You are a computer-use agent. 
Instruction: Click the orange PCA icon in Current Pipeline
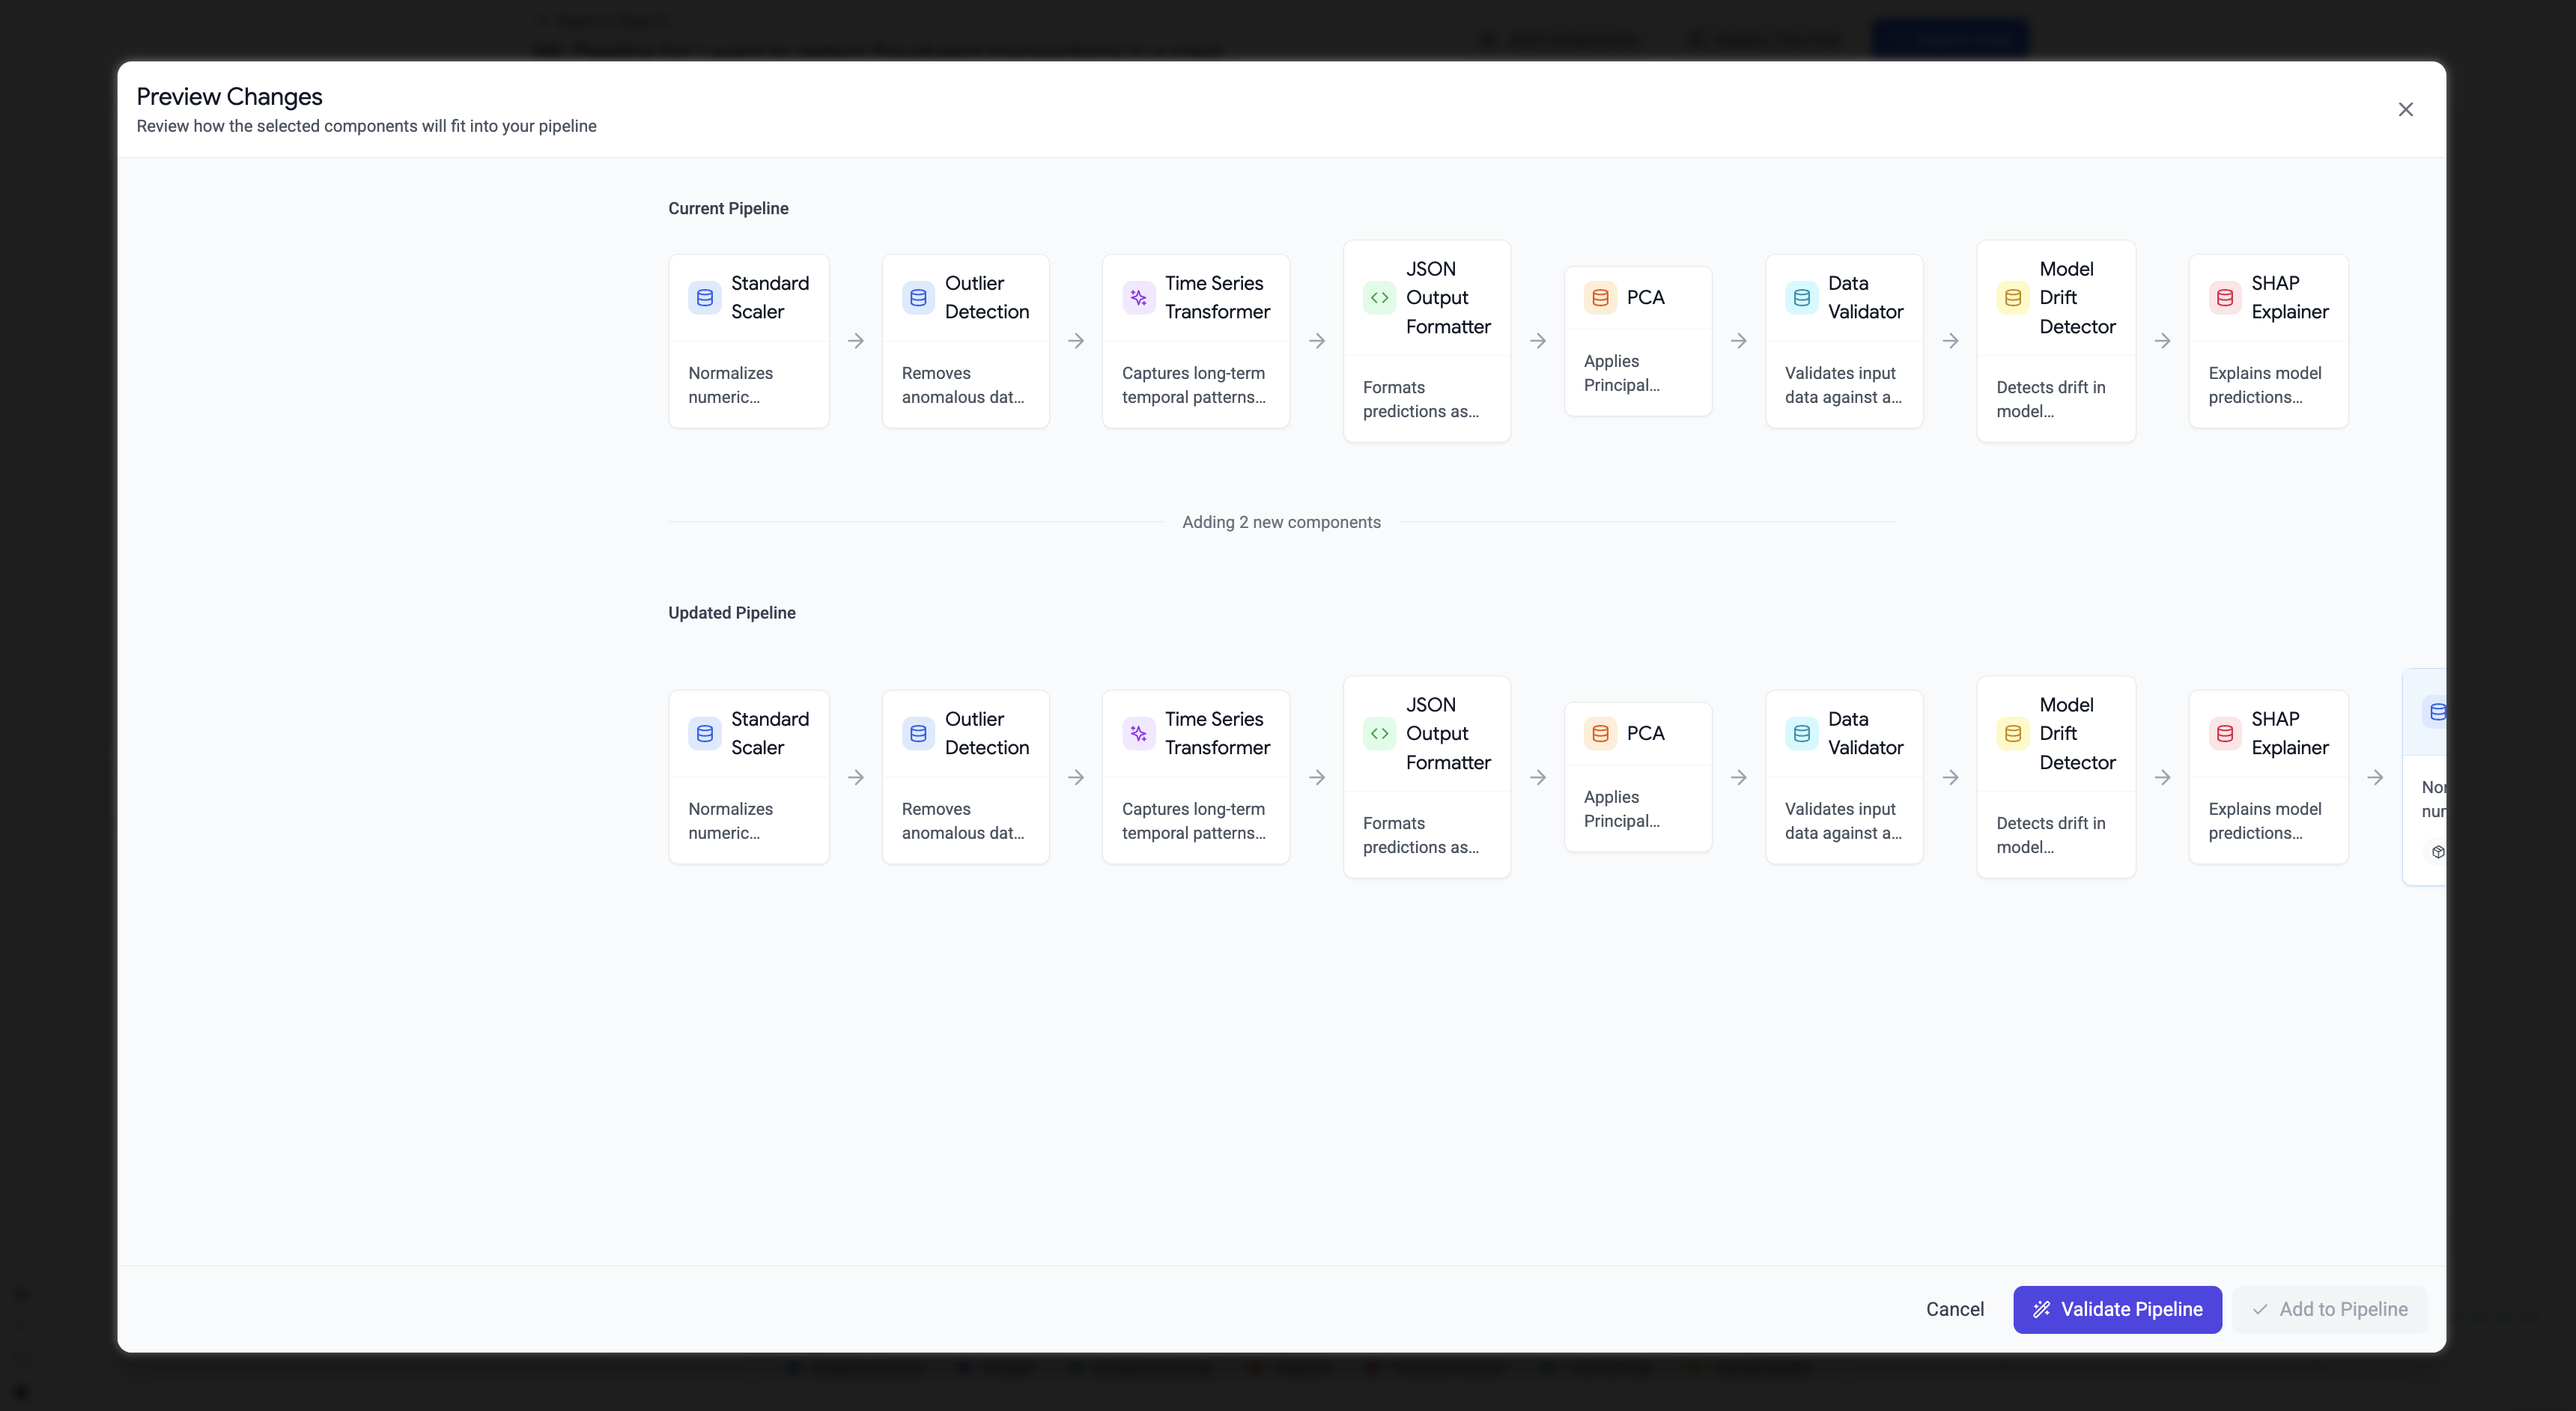pyautogui.click(x=1599, y=297)
